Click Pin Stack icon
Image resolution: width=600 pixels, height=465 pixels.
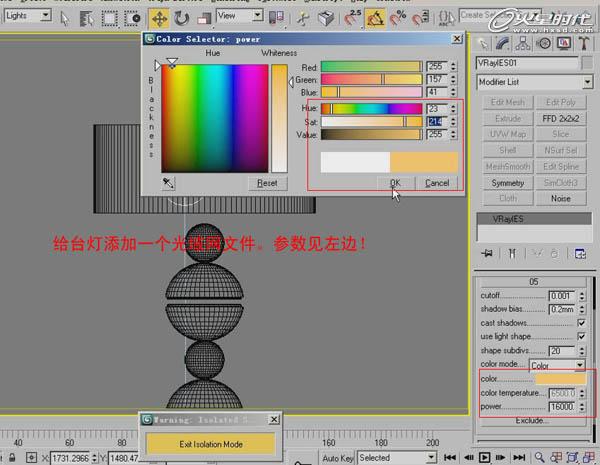(488, 253)
